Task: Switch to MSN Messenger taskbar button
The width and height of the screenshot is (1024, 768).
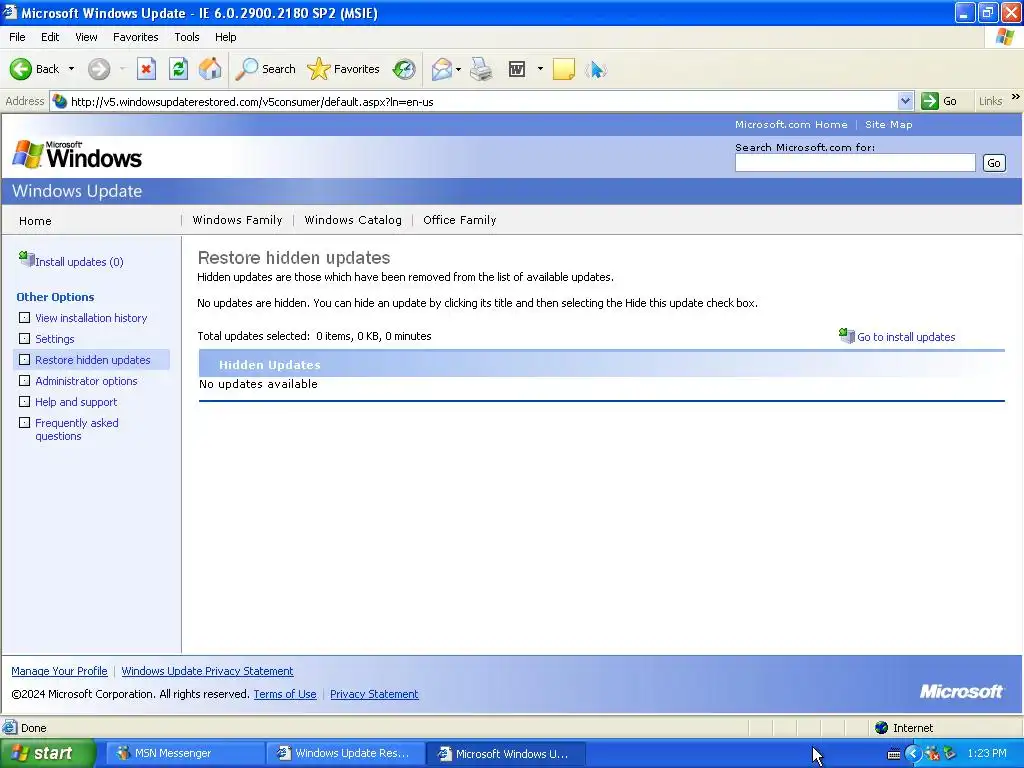Action: coord(185,753)
